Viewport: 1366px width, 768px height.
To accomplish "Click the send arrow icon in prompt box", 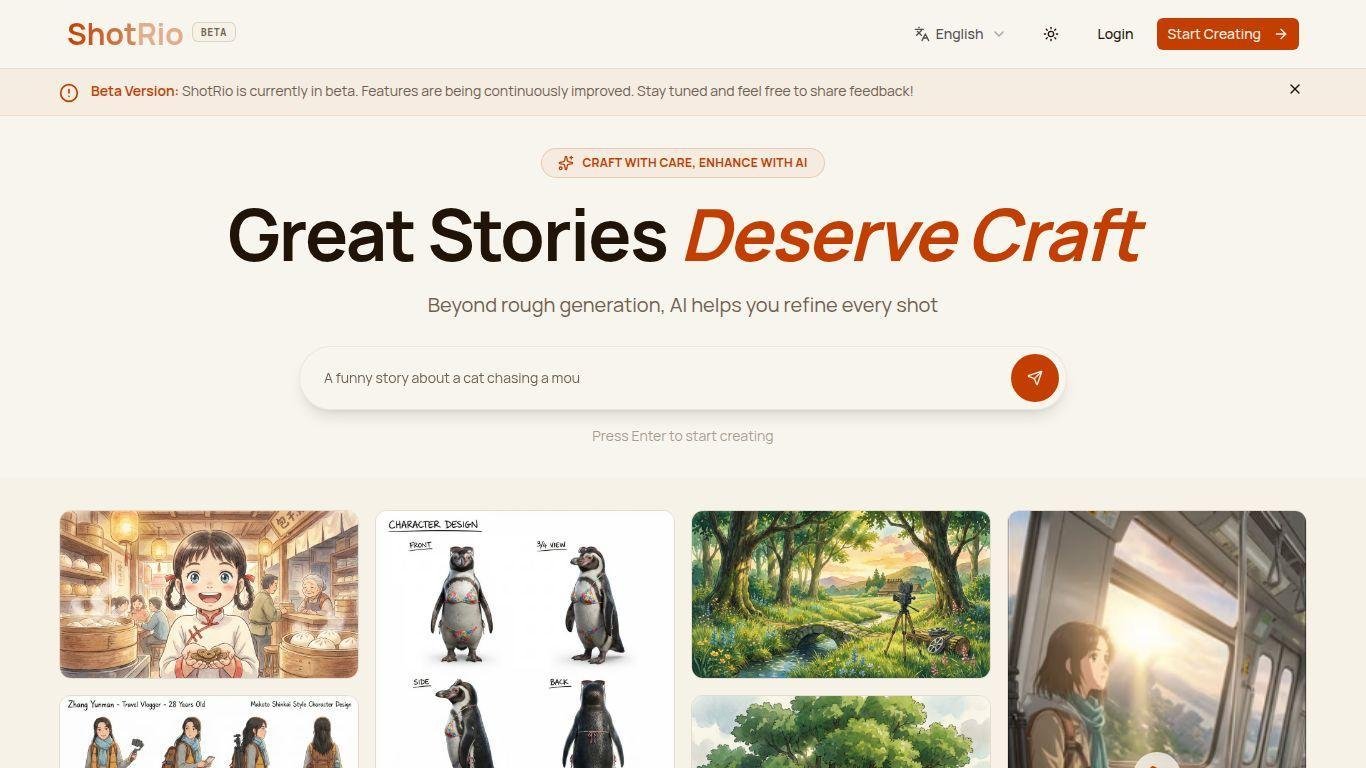I will [x=1035, y=378].
